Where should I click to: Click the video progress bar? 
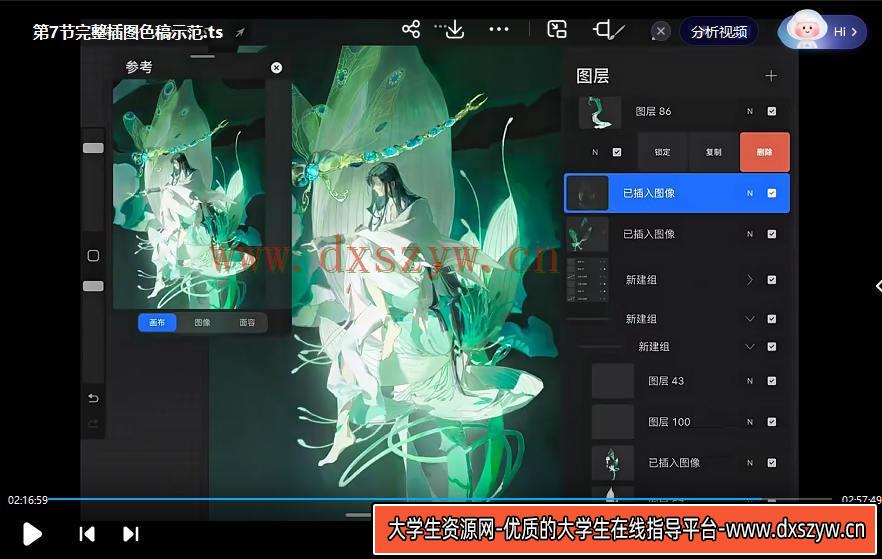(x=439, y=499)
